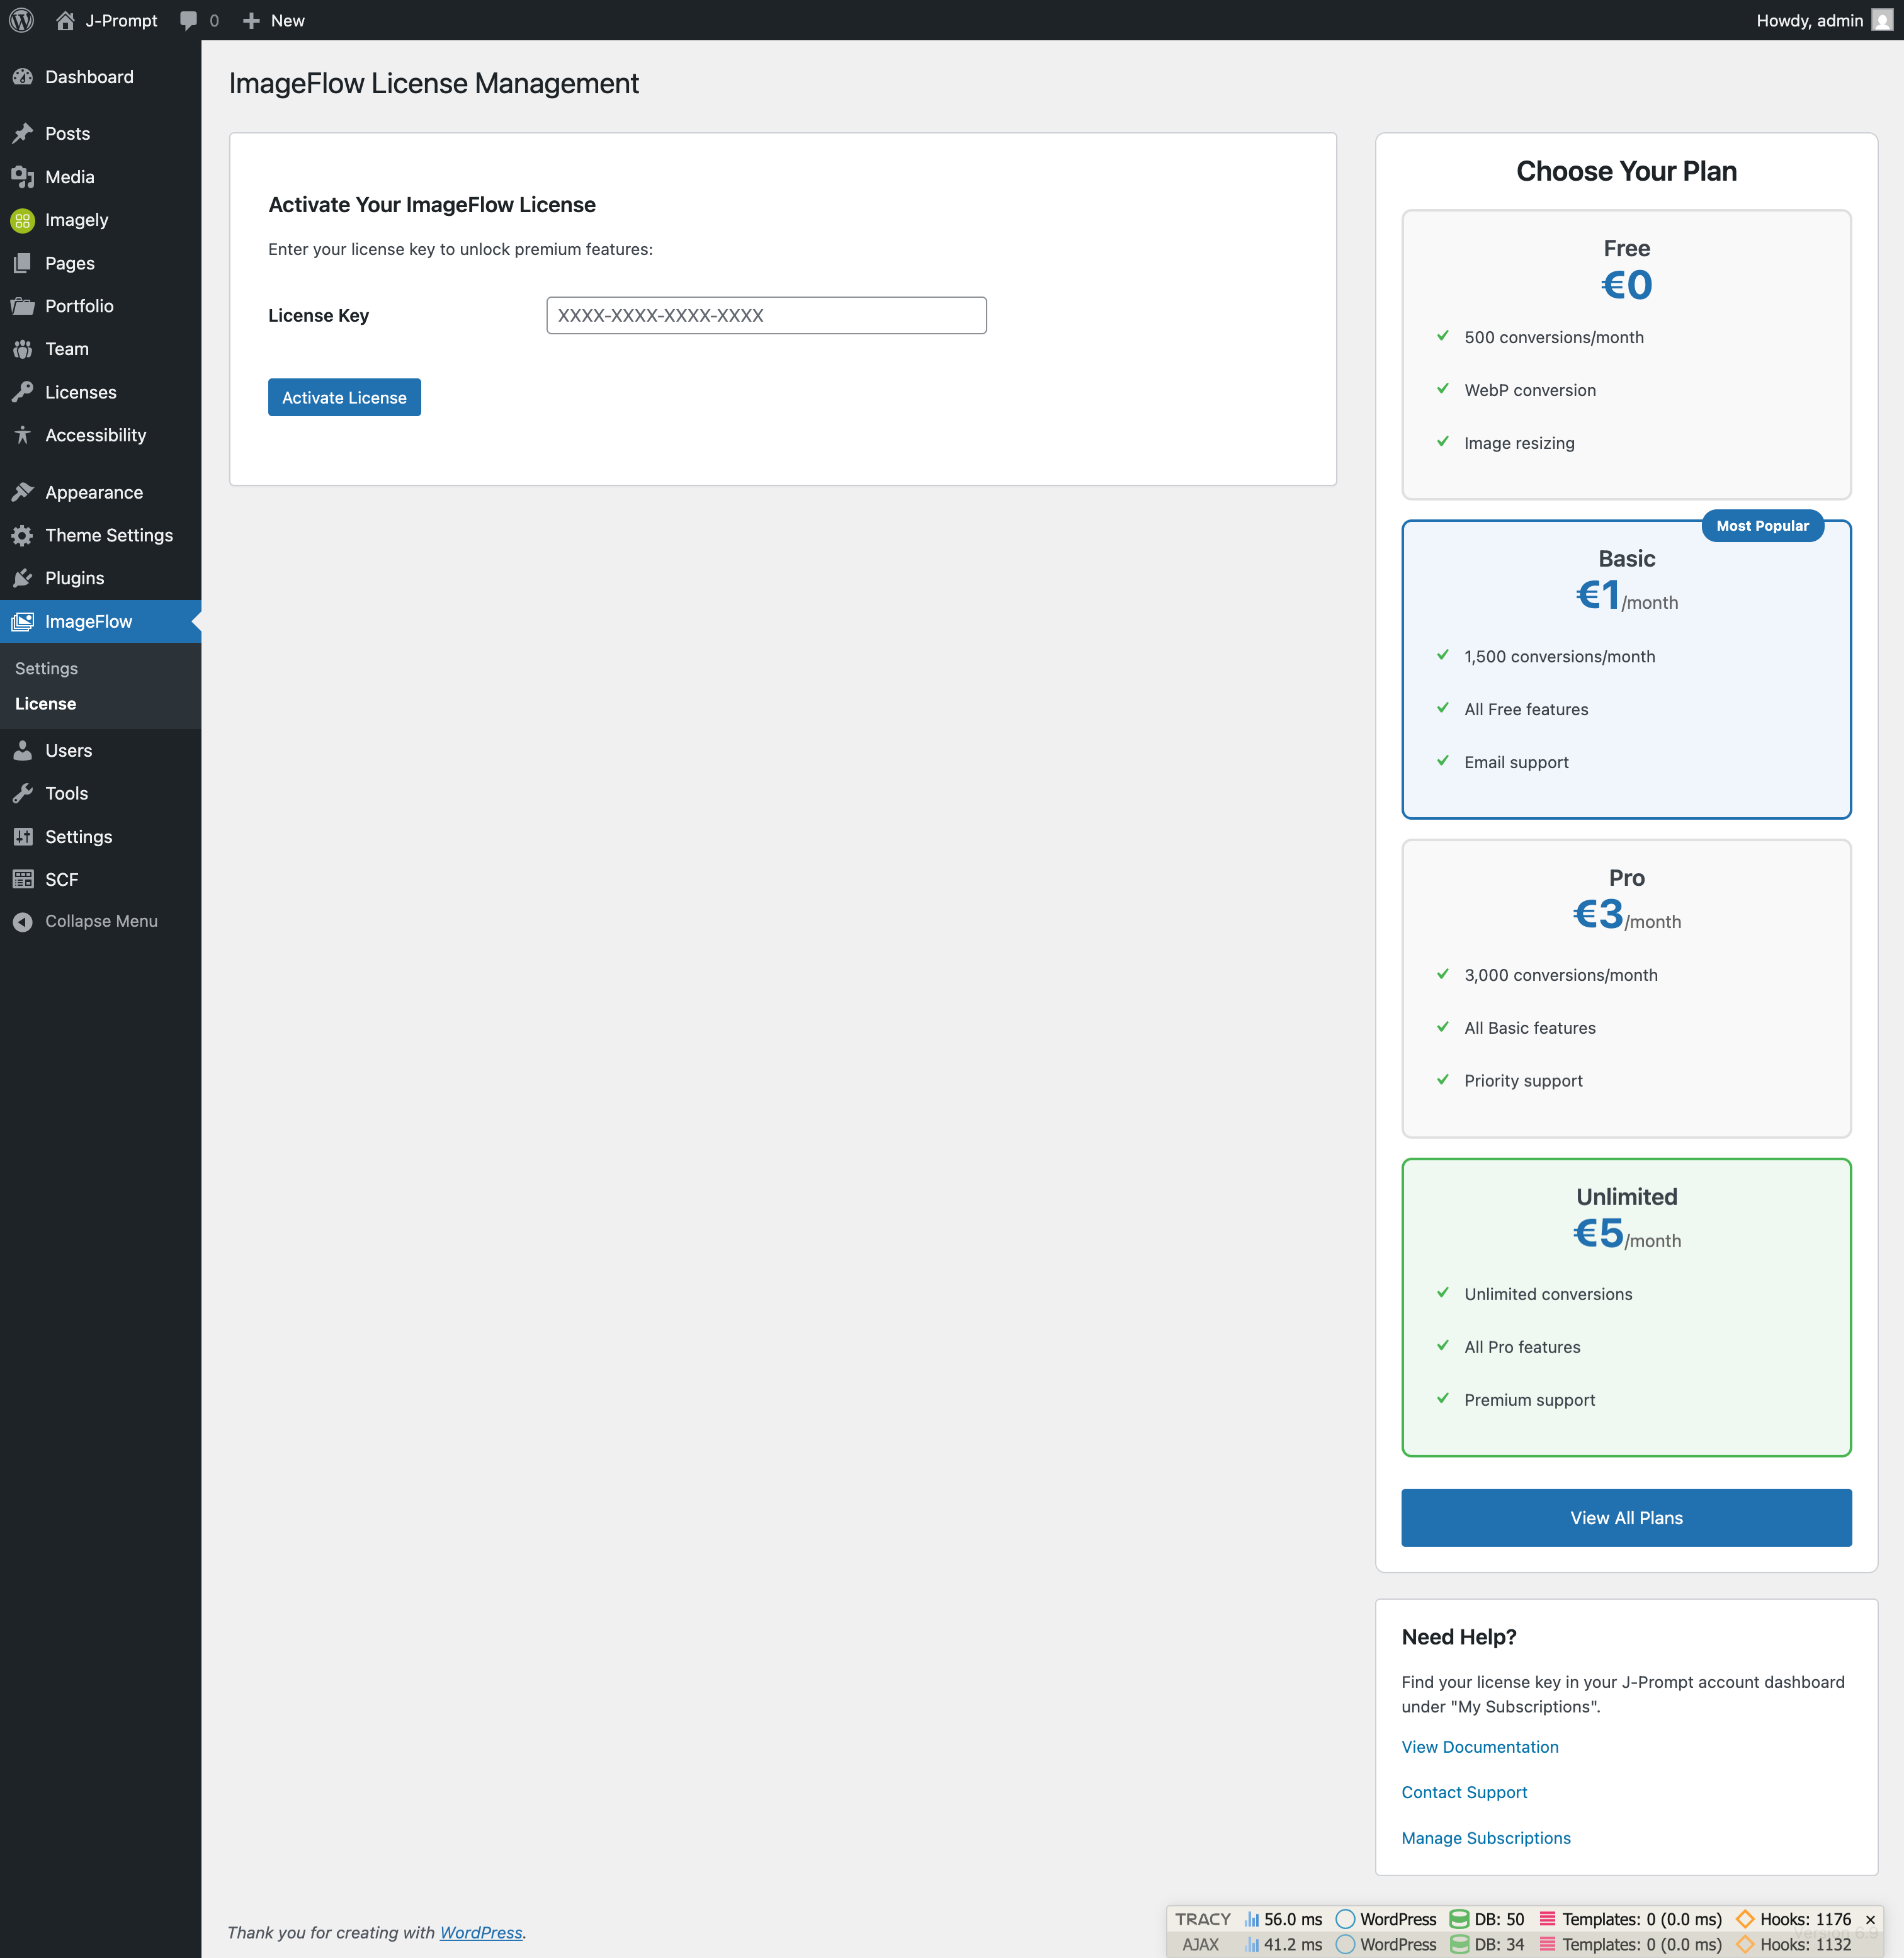Viewport: 1904px width, 1958px height.
Task: Select the Team icon in the sidebar
Action: tap(24, 349)
